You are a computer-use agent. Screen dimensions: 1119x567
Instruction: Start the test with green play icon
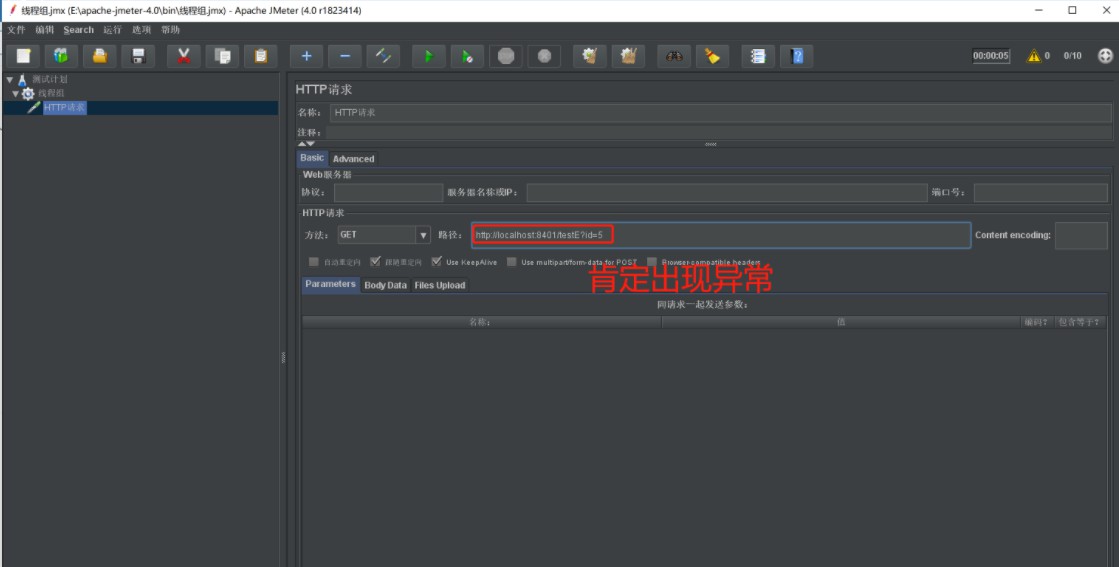coord(429,56)
